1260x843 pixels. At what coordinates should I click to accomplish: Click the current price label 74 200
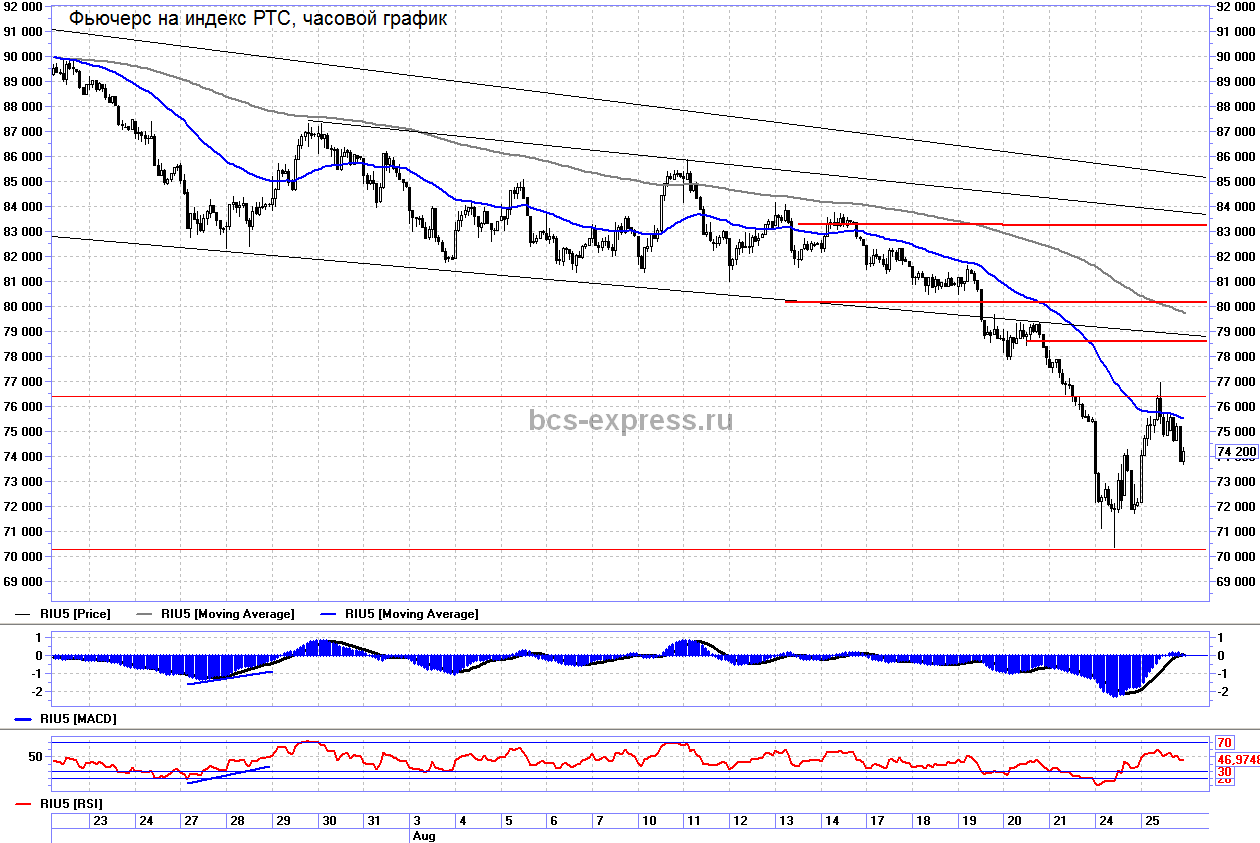pyautogui.click(x=1235, y=452)
